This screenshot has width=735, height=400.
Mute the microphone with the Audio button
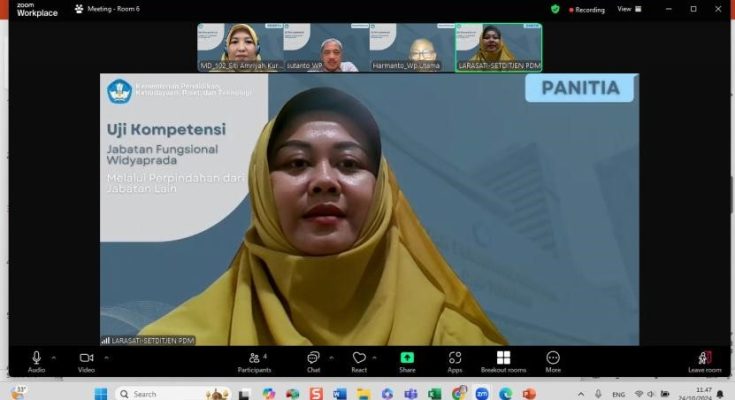[x=36, y=359]
